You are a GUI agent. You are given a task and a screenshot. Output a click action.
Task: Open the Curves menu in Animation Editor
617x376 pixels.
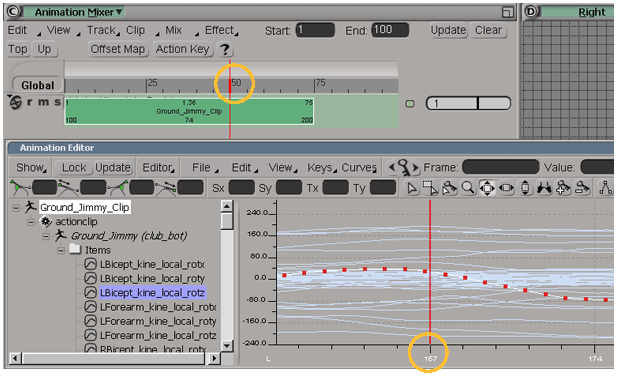(x=359, y=168)
